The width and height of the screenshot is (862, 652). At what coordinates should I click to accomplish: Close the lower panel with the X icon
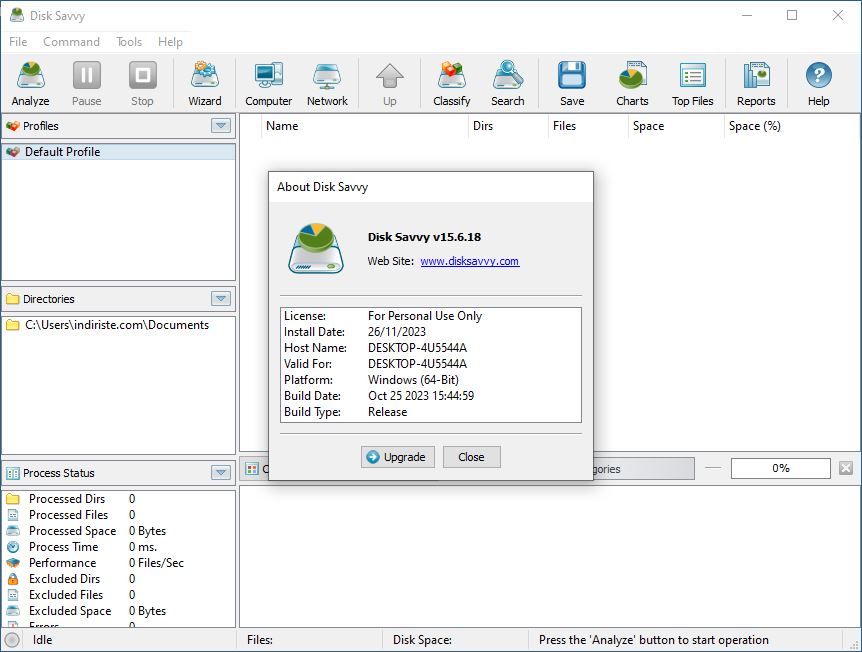click(x=846, y=468)
